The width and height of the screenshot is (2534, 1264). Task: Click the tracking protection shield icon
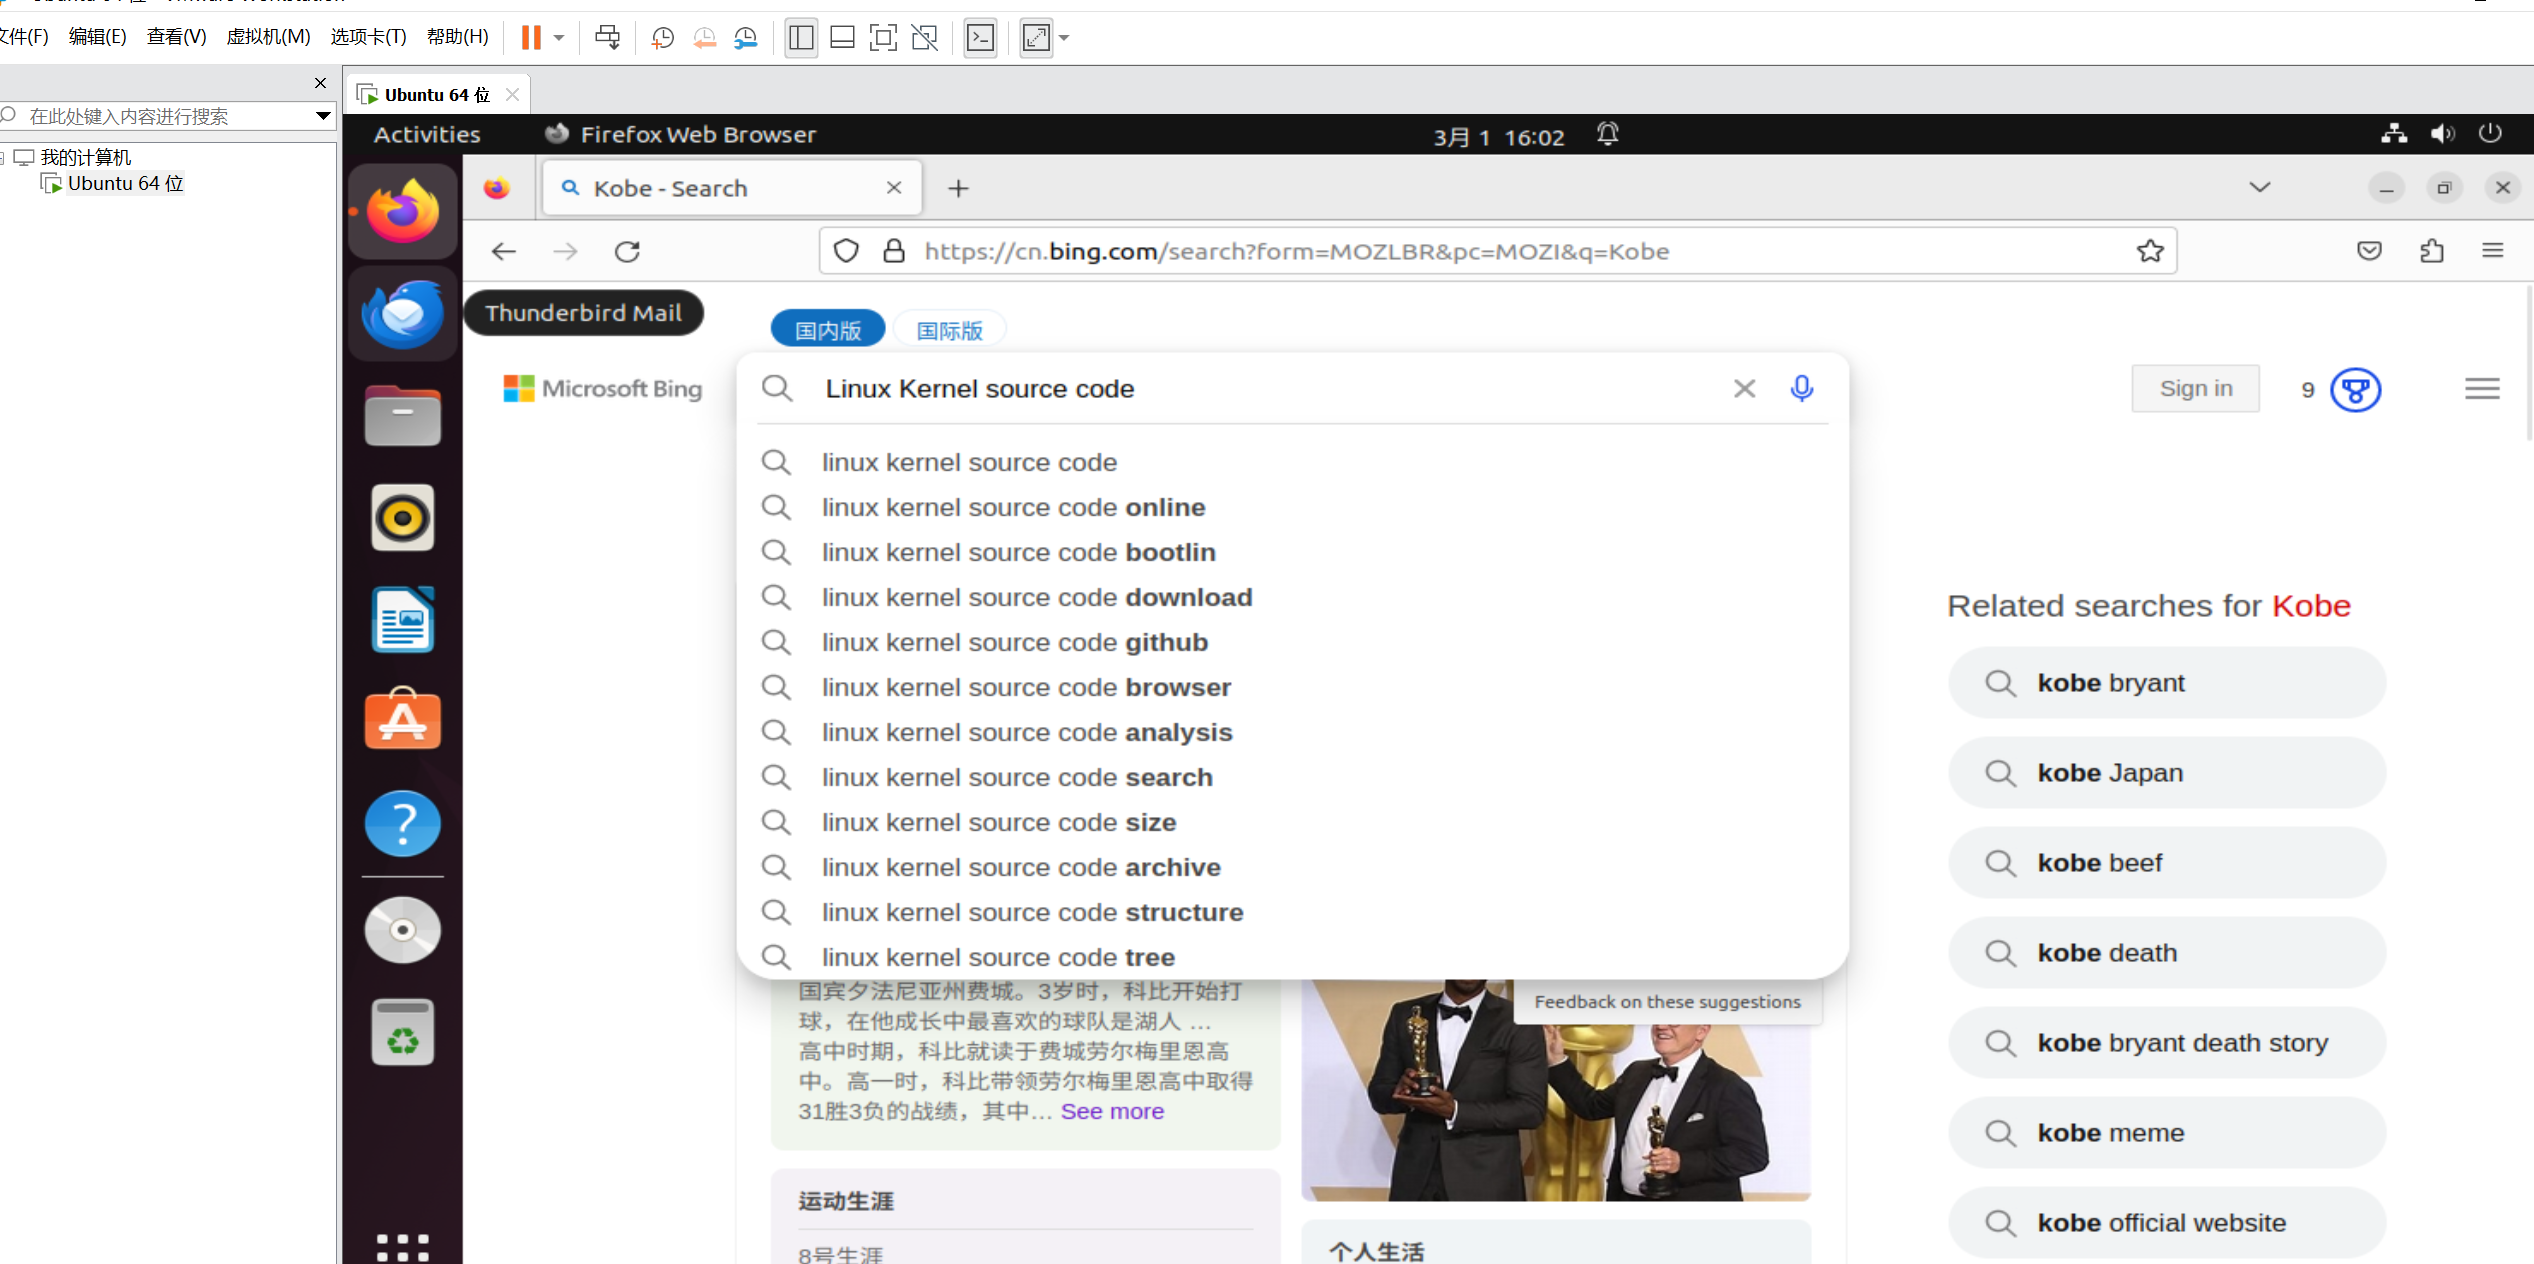click(x=846, y=251)
